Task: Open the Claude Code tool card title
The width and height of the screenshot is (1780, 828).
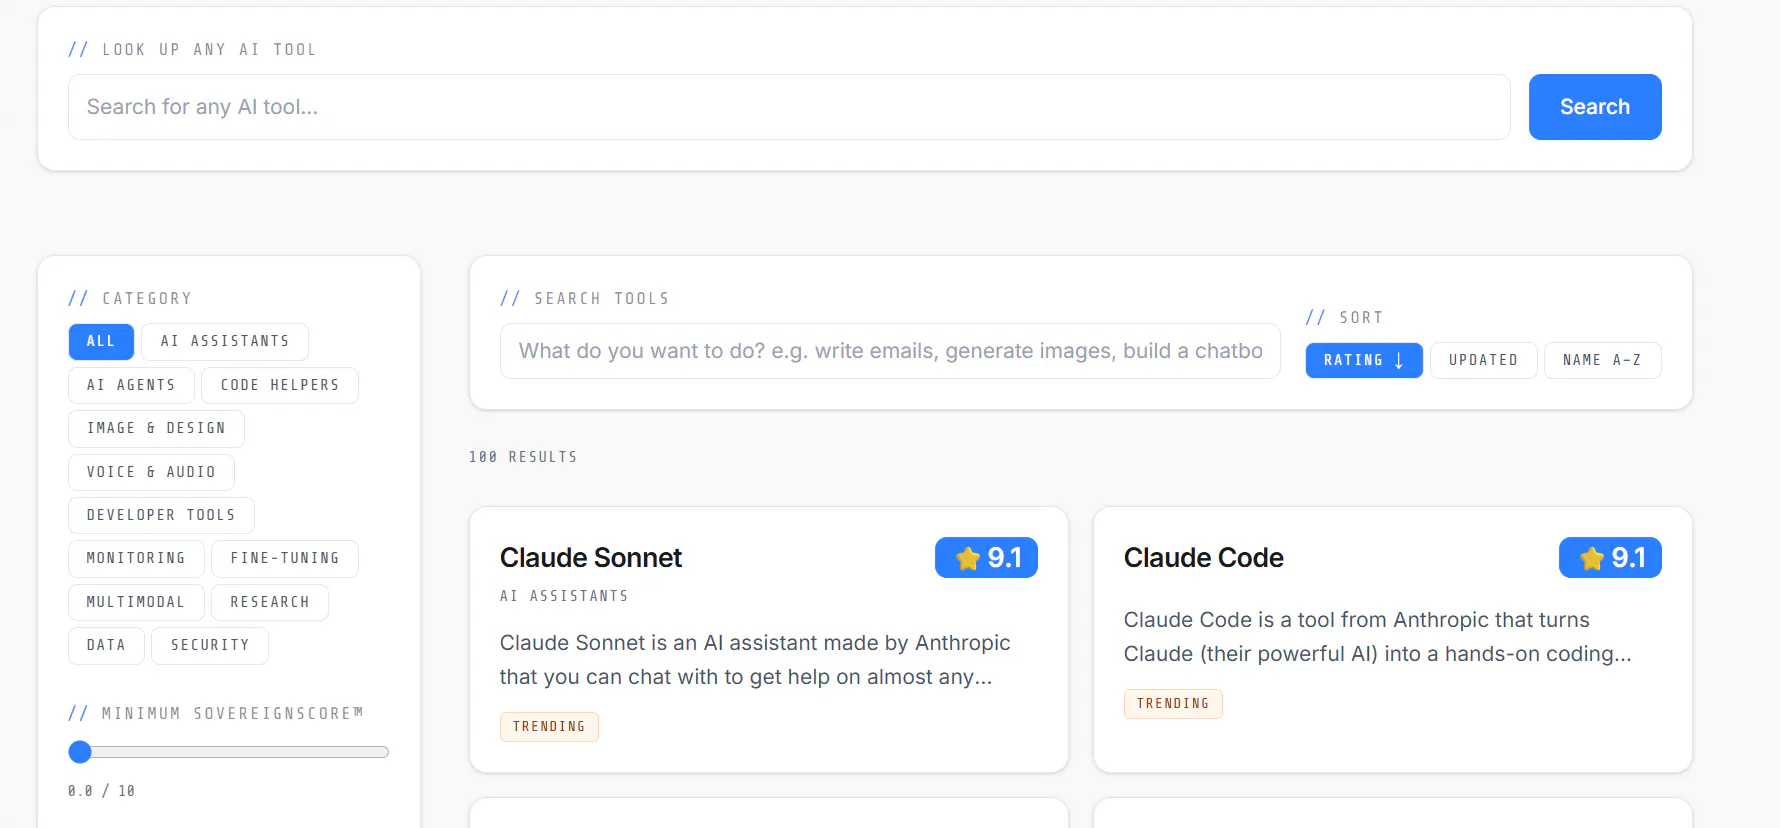Action: coord(1203,558)
